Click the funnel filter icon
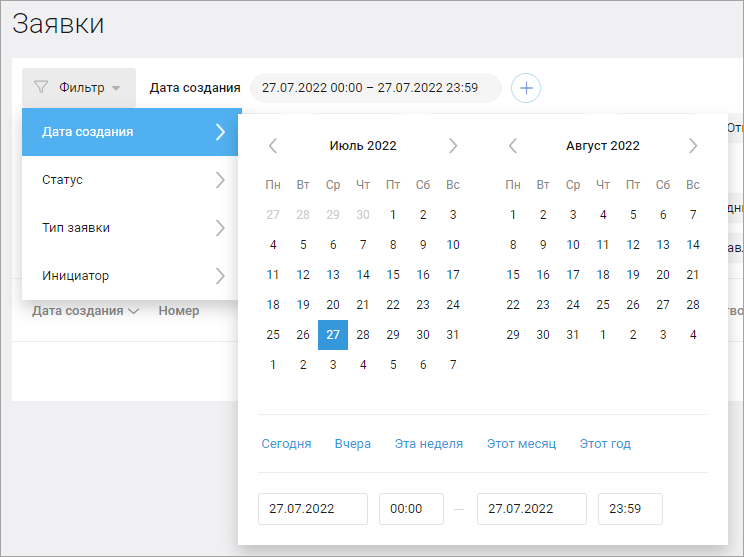Image resolution: width=744 pixels, height=557 pixels. pos(41,87)
